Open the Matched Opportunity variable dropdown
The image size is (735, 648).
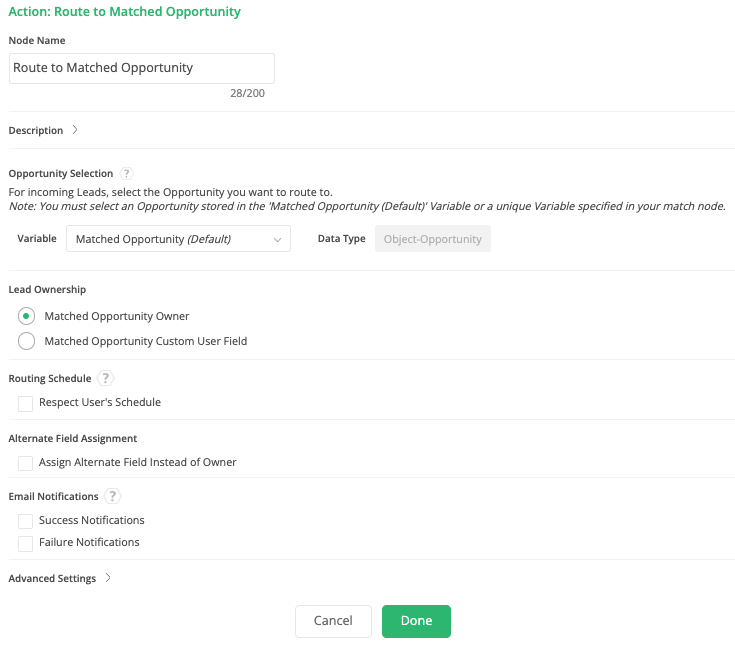(178, 239)
